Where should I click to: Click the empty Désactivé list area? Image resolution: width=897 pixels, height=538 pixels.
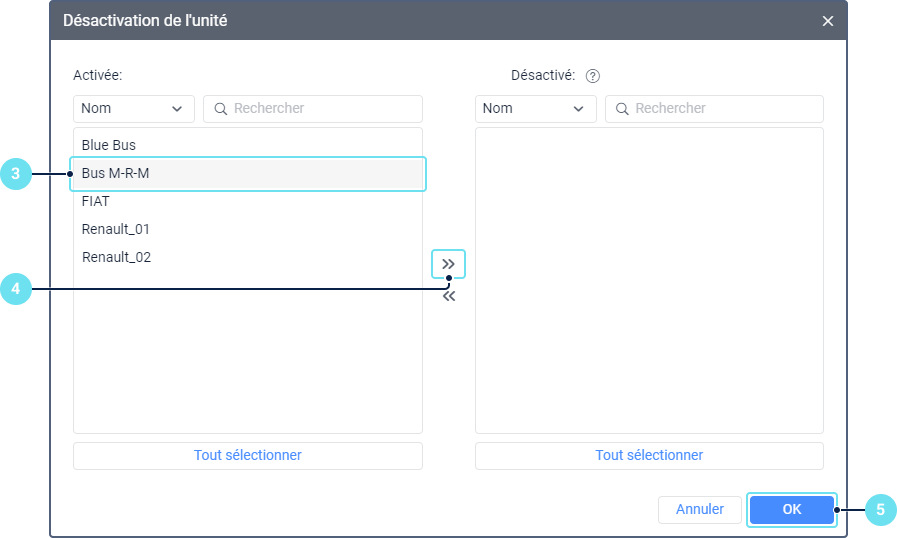(649, 280)
